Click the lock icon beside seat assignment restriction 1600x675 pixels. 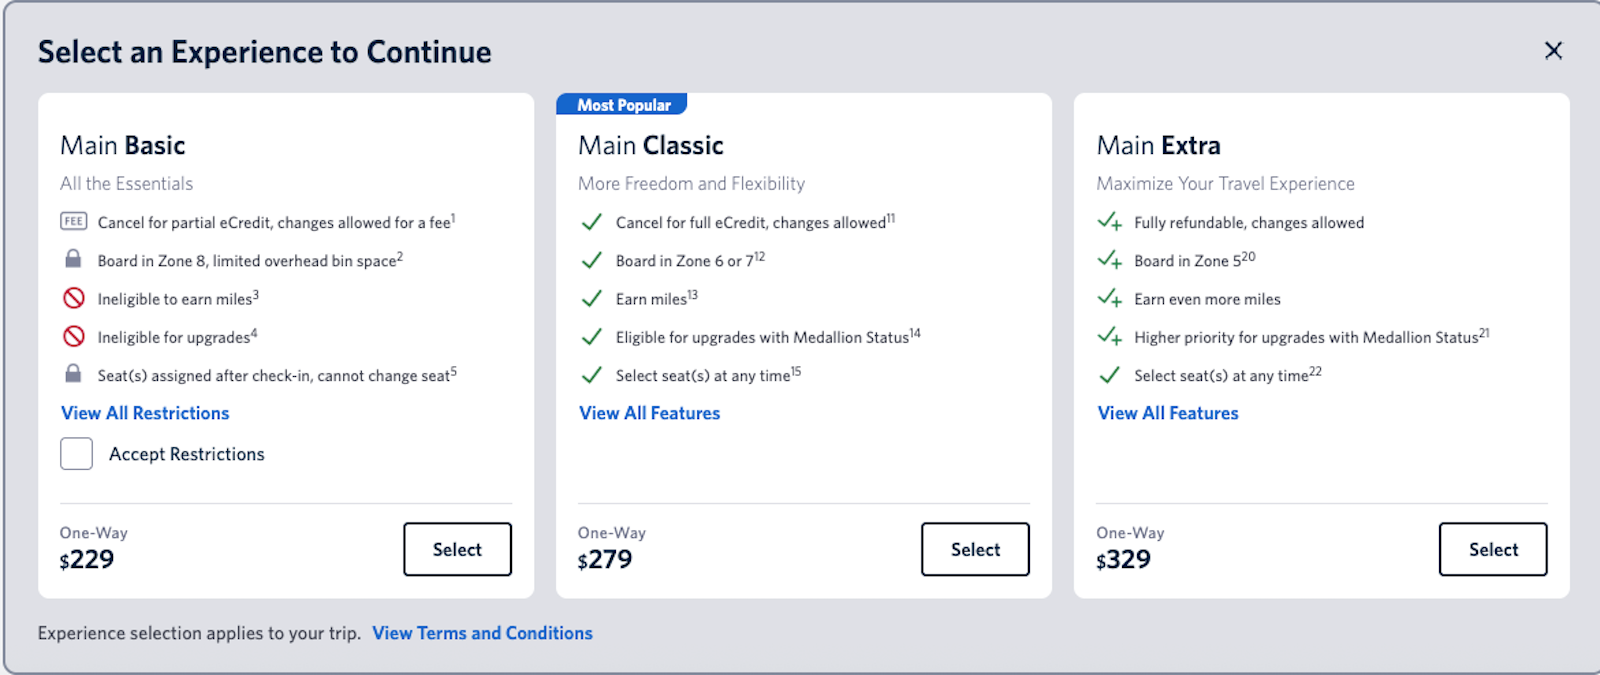point(73,374)
